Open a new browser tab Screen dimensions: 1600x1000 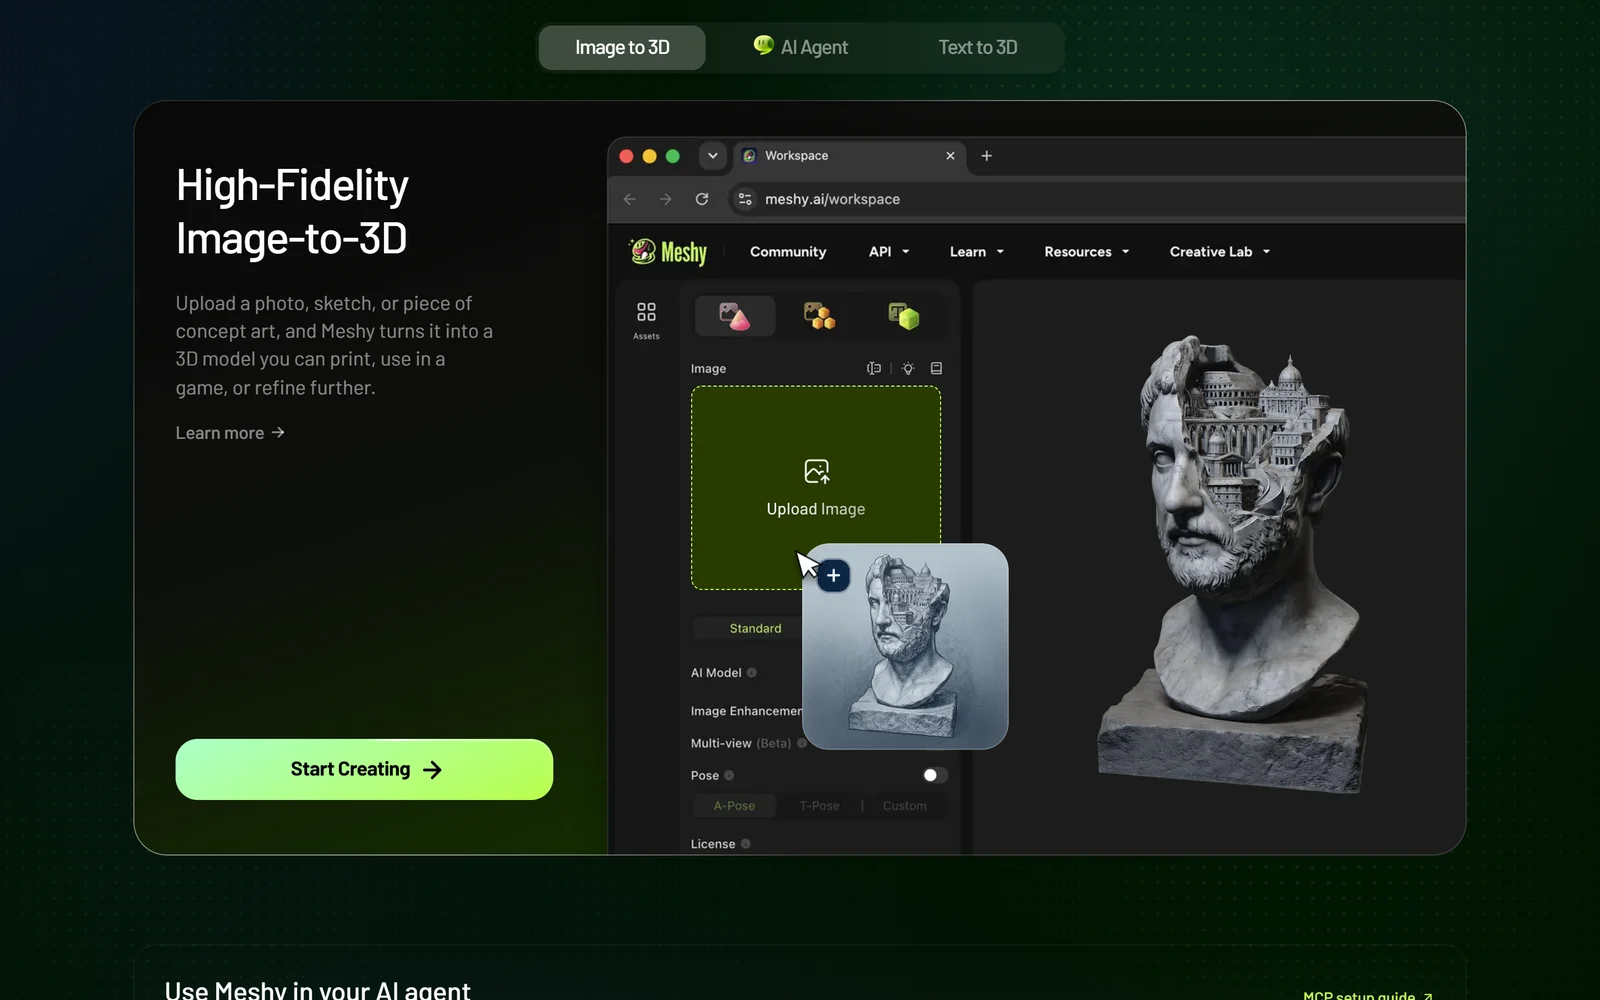point(986,156)
